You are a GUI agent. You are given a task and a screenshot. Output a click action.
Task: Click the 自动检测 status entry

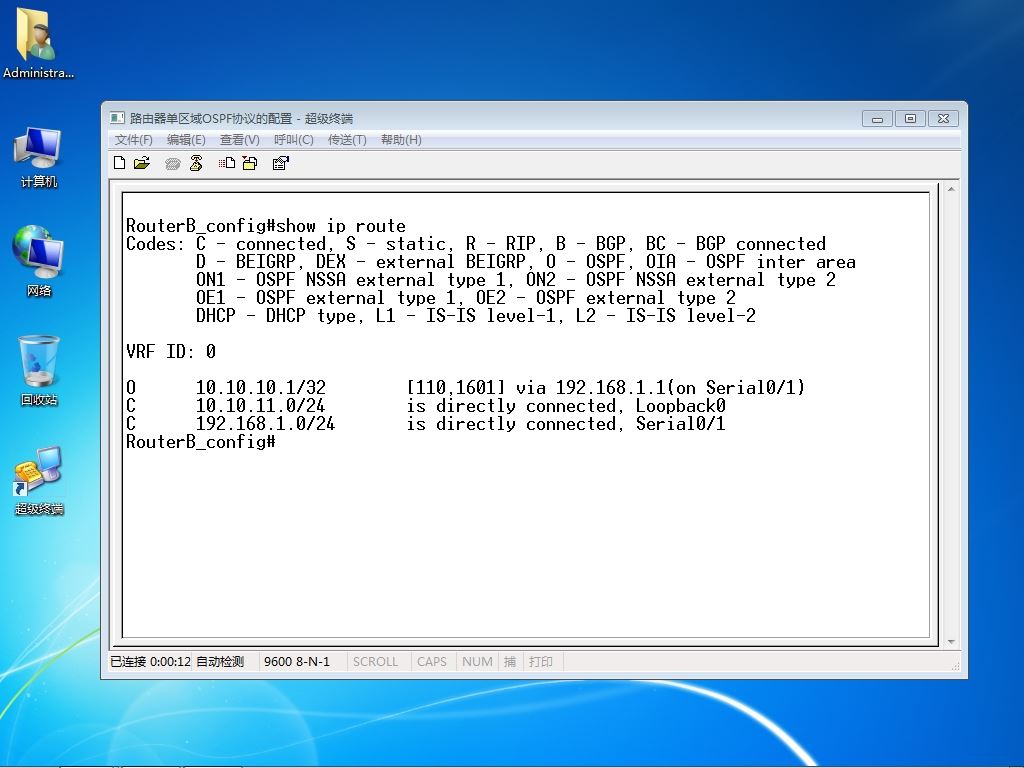220,662
